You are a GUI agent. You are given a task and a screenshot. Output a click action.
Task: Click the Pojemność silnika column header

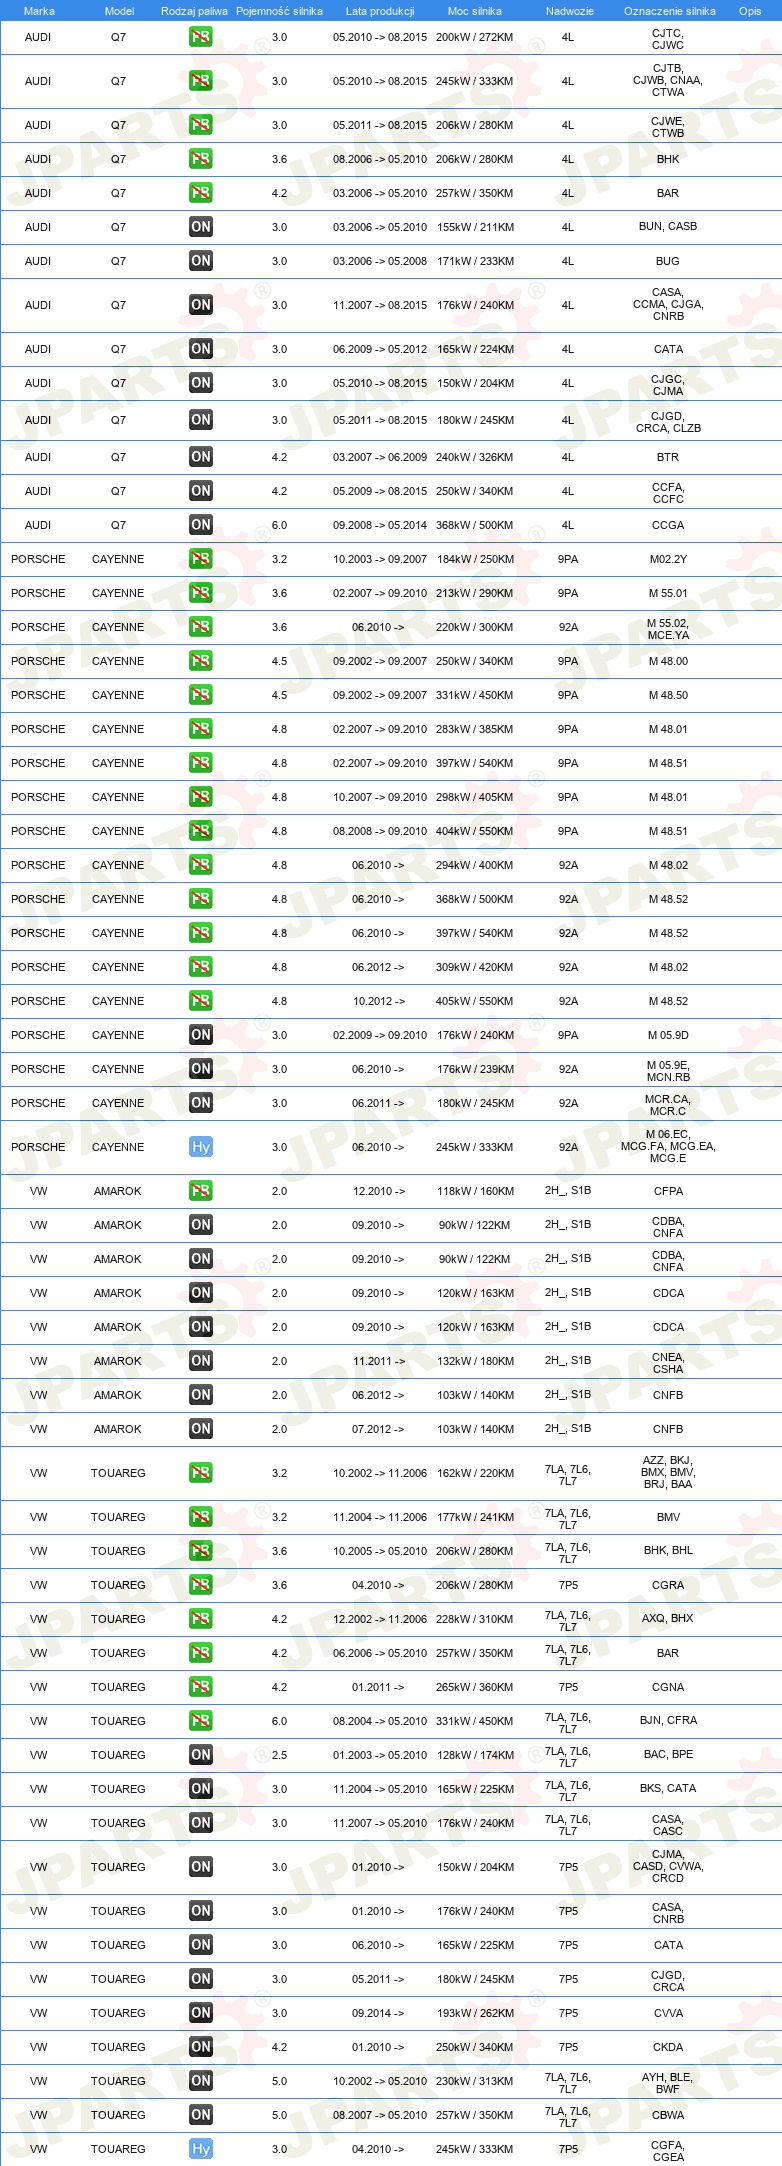pos(279,11)
